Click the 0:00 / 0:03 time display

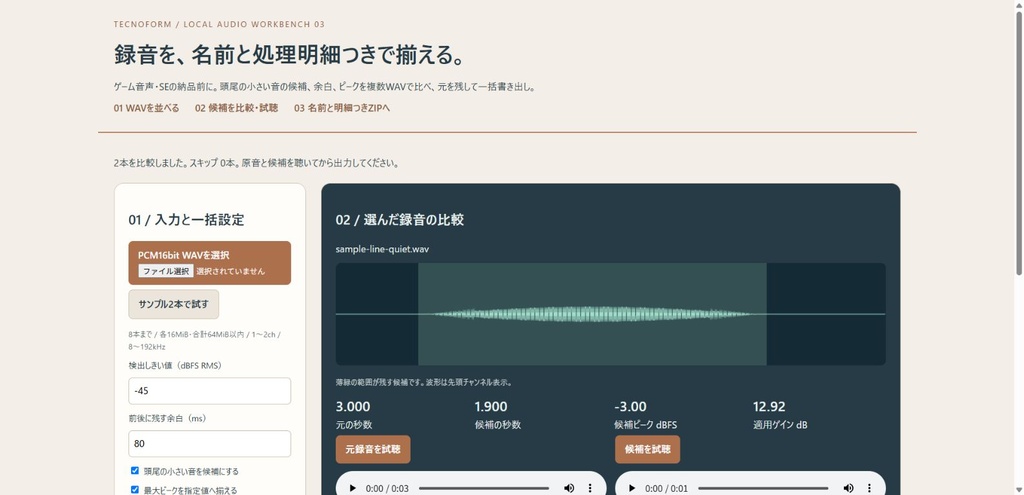387,488
